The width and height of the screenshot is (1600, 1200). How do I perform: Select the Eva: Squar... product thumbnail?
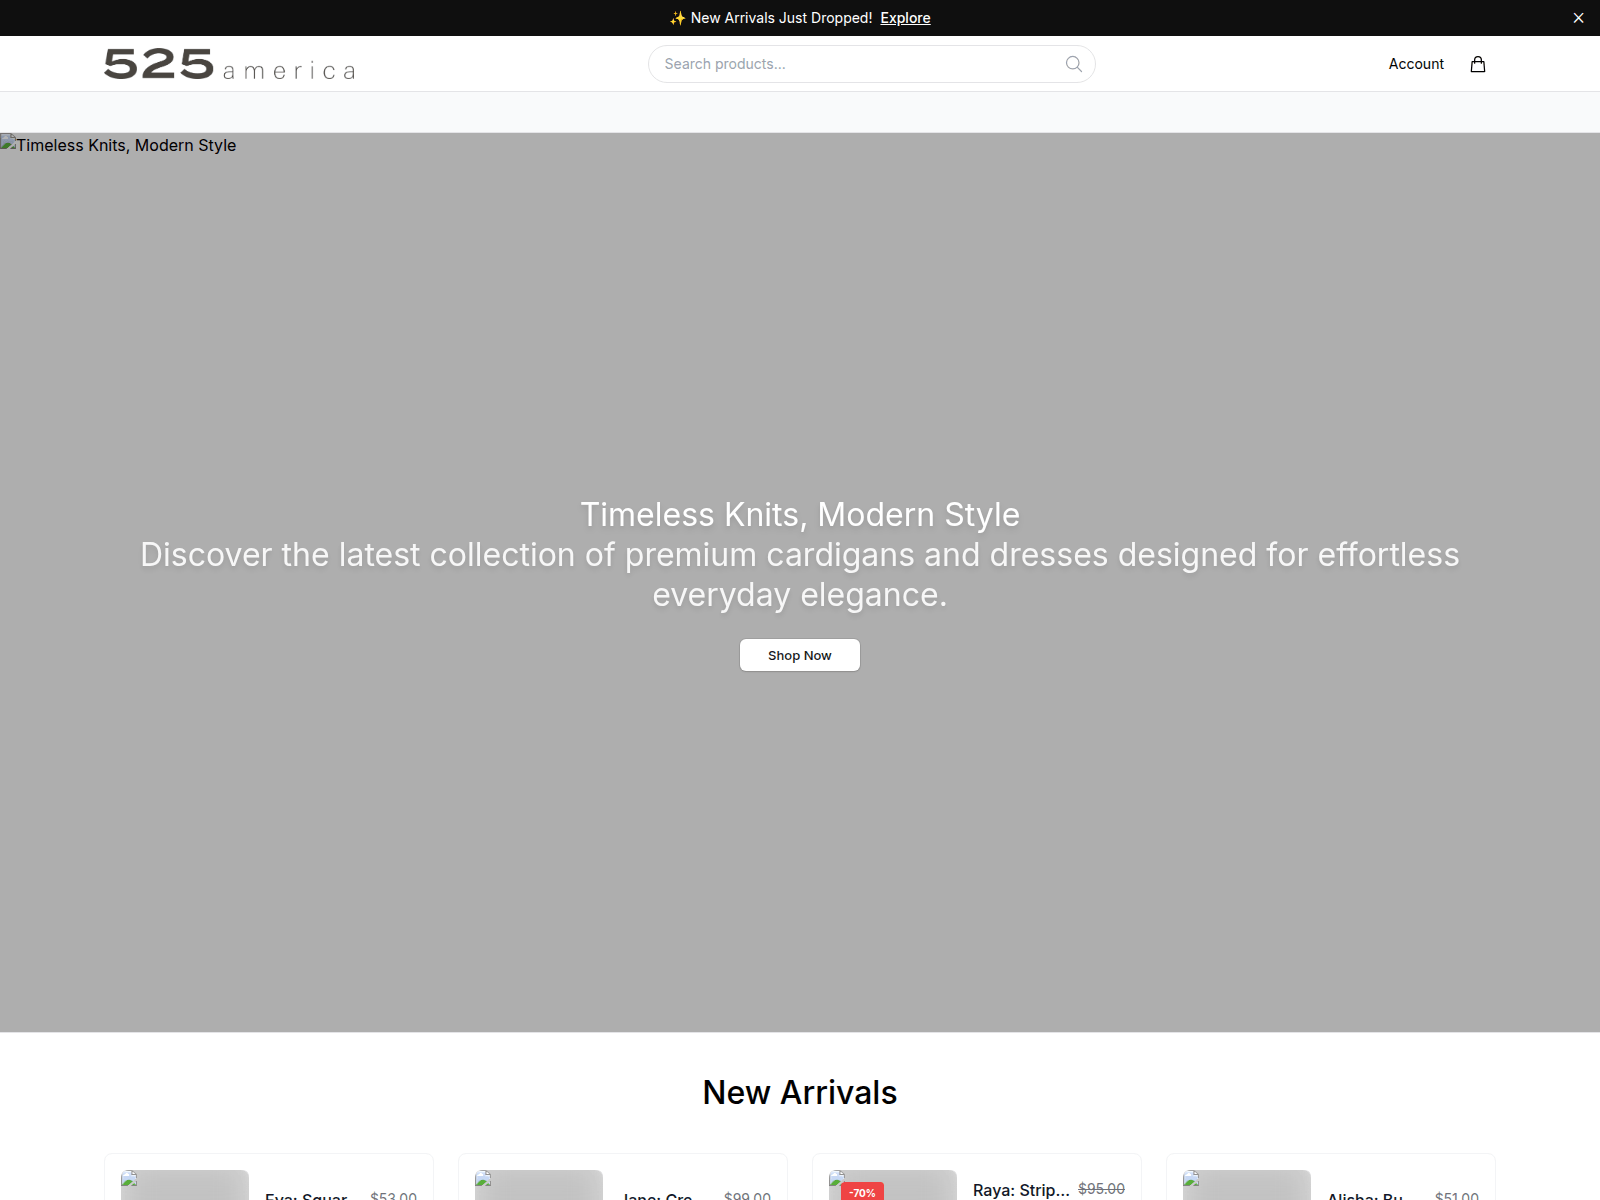pyautogui.click(x=185, y=1185)
